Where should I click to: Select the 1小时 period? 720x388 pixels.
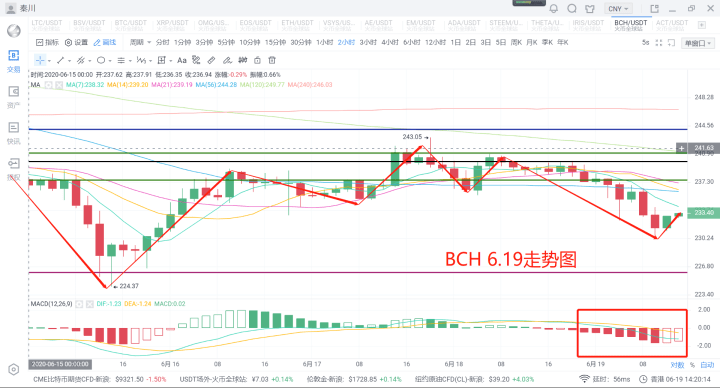(325, 42)
